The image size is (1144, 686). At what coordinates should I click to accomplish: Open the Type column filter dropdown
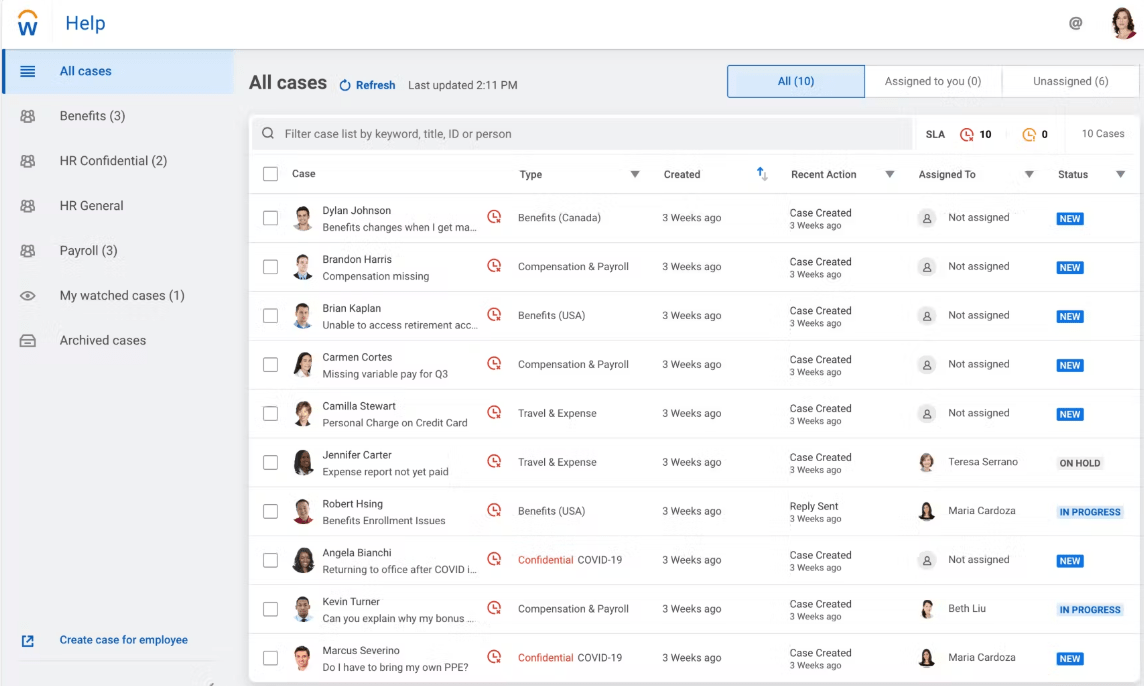[x=635, y=174]
